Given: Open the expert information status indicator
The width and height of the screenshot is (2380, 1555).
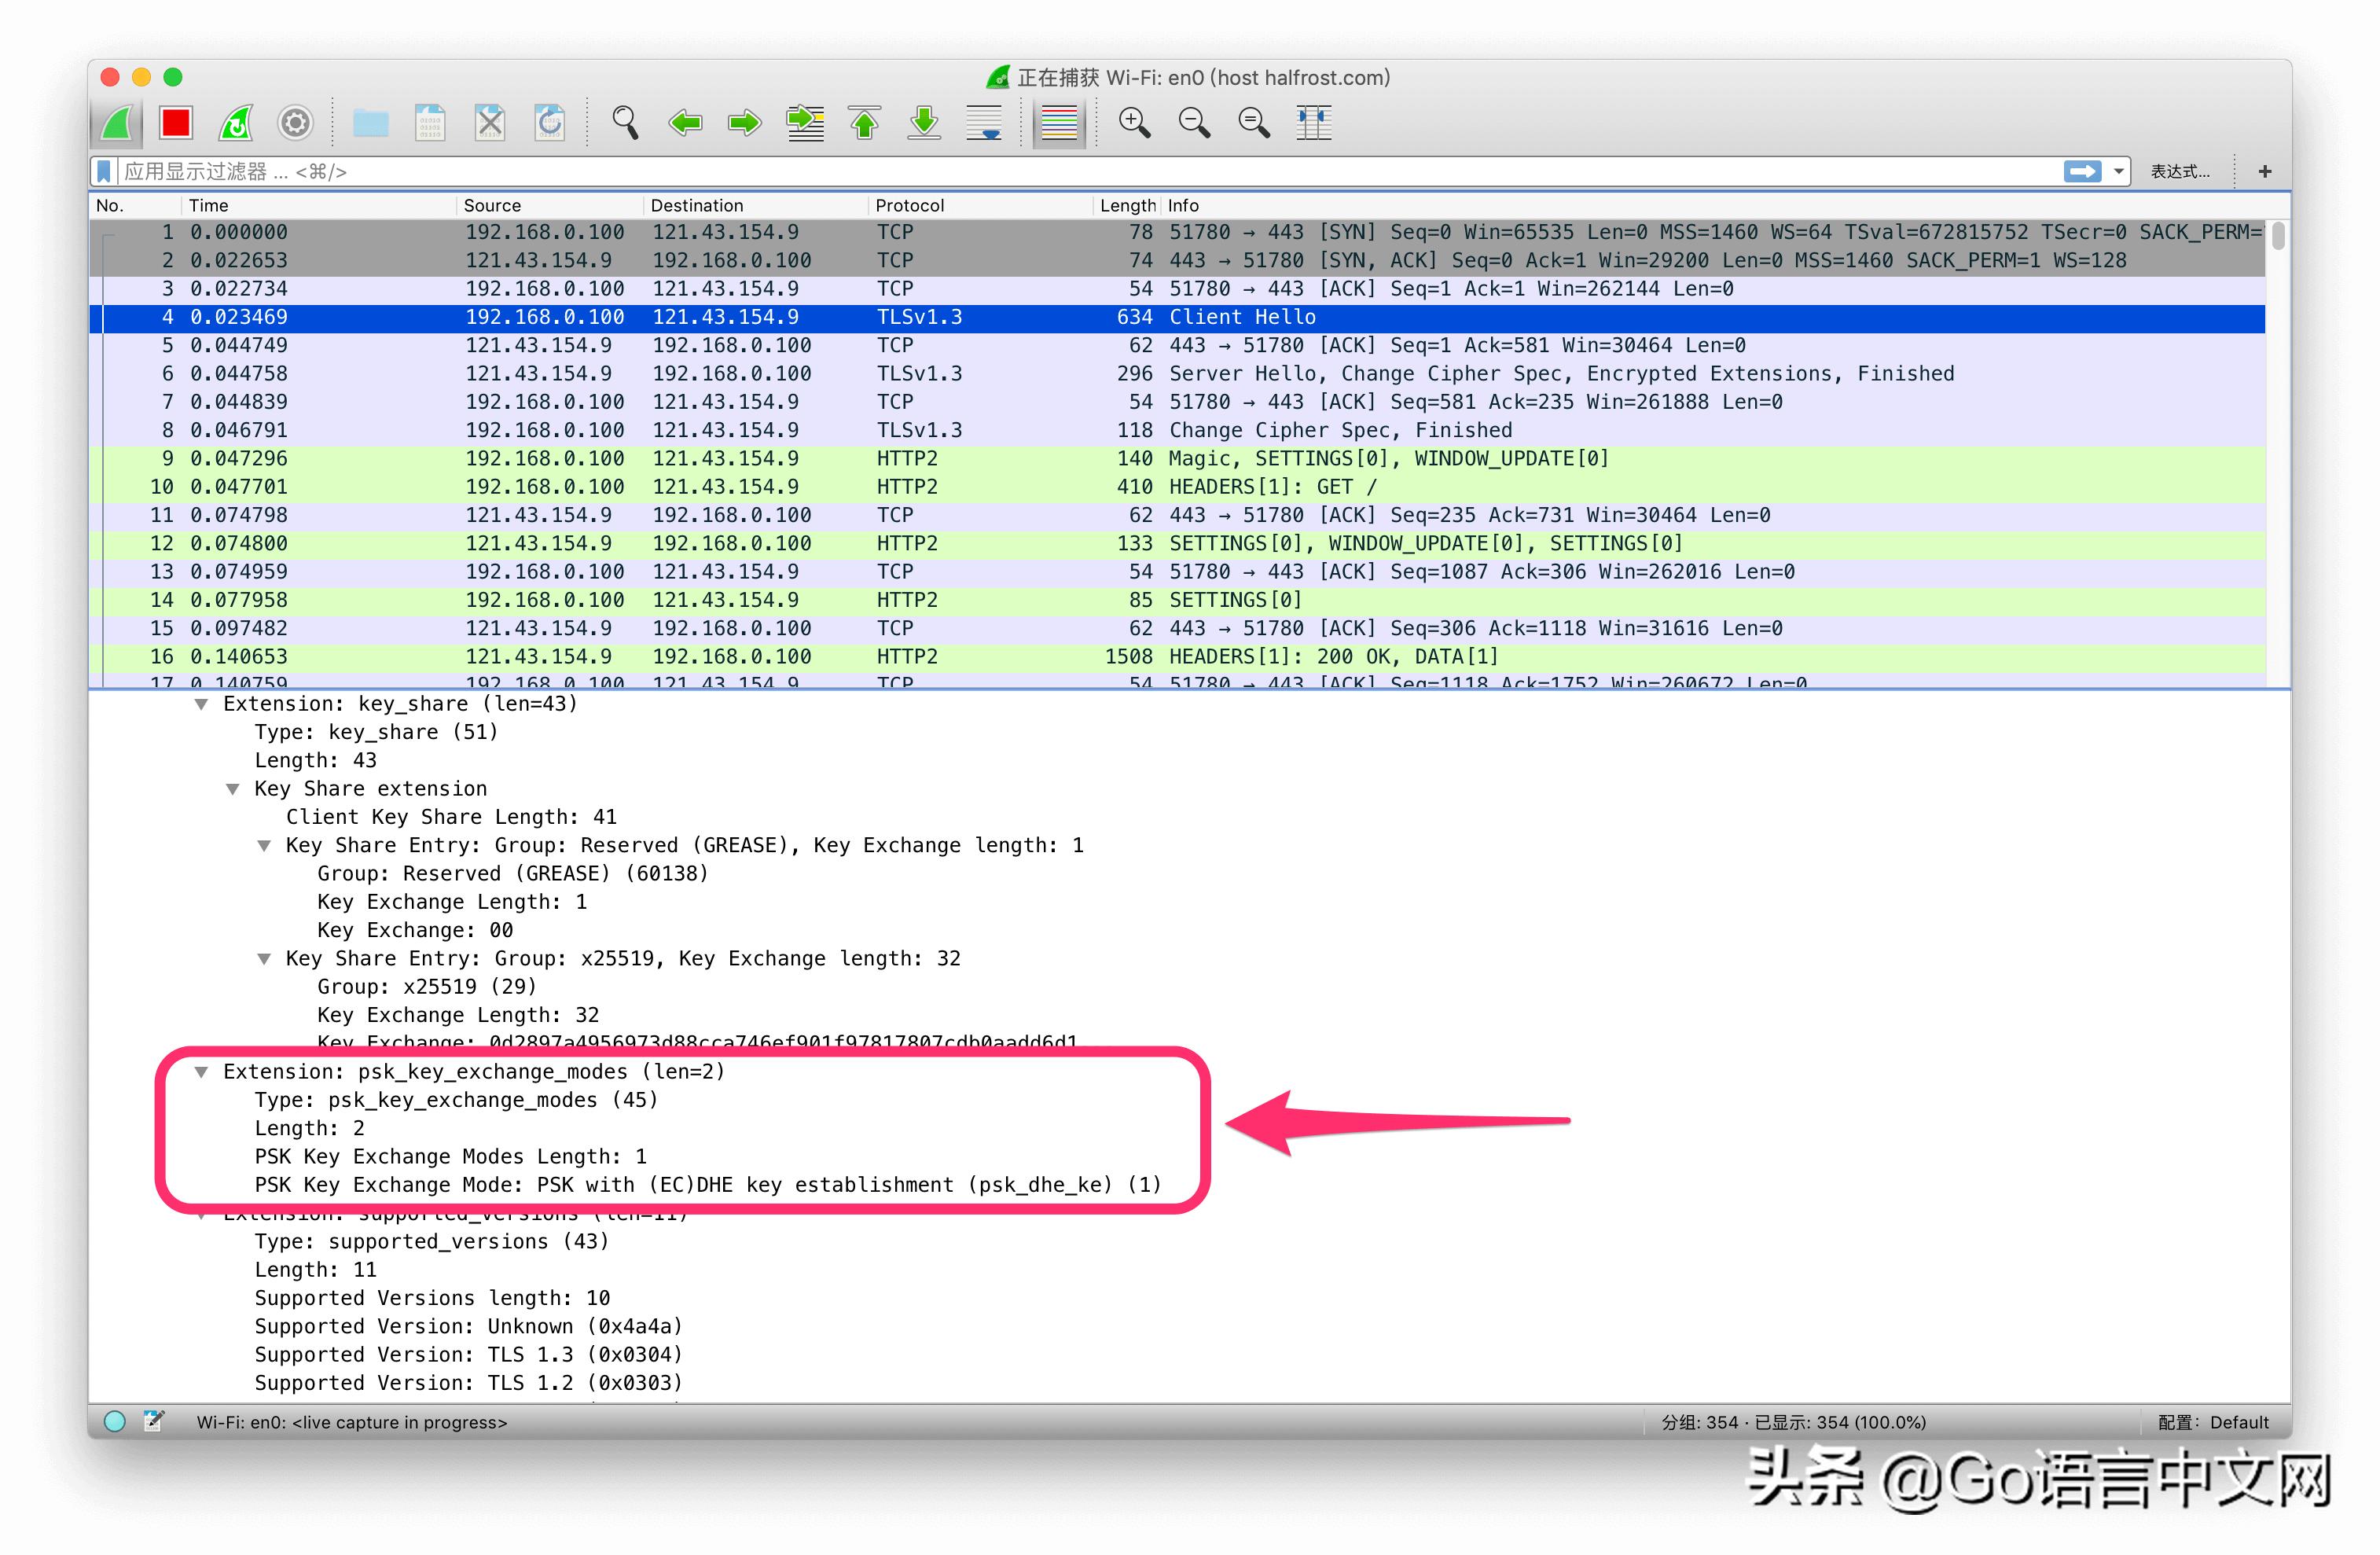Looking at the screenshot, I should point(115,1421).
